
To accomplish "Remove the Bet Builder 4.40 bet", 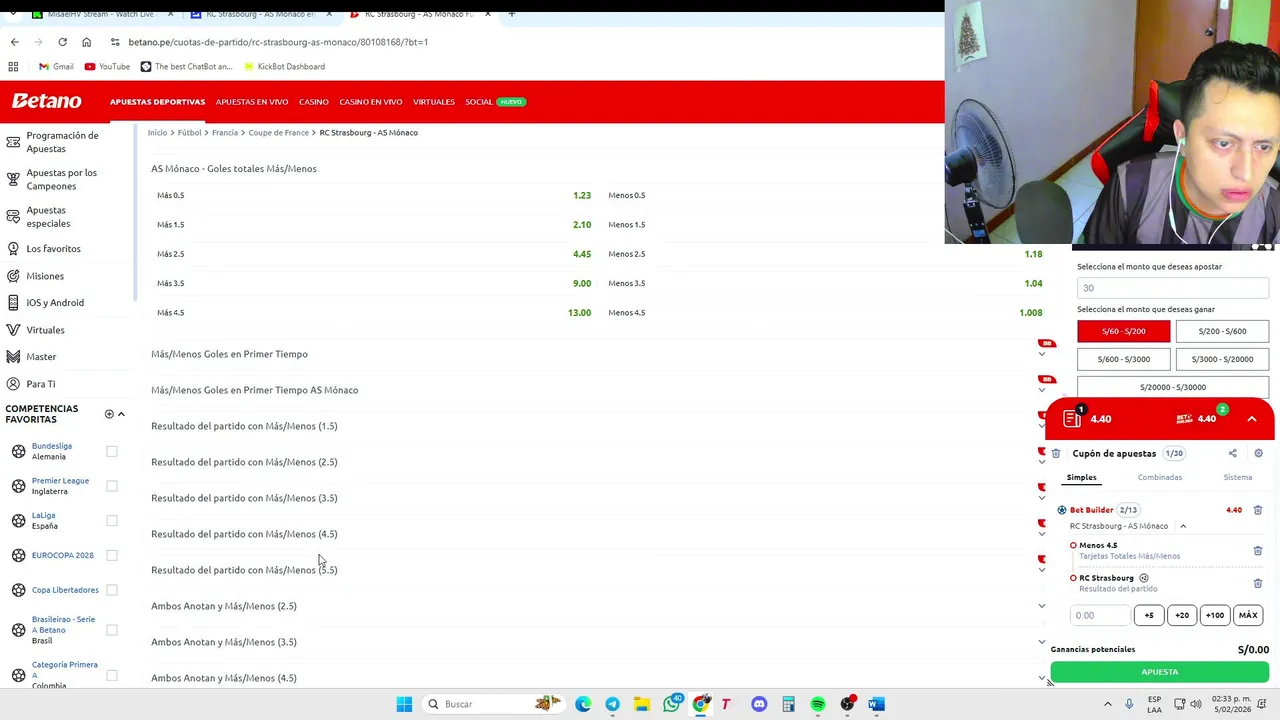I will pyautogui.click(x=1258, y=510).
